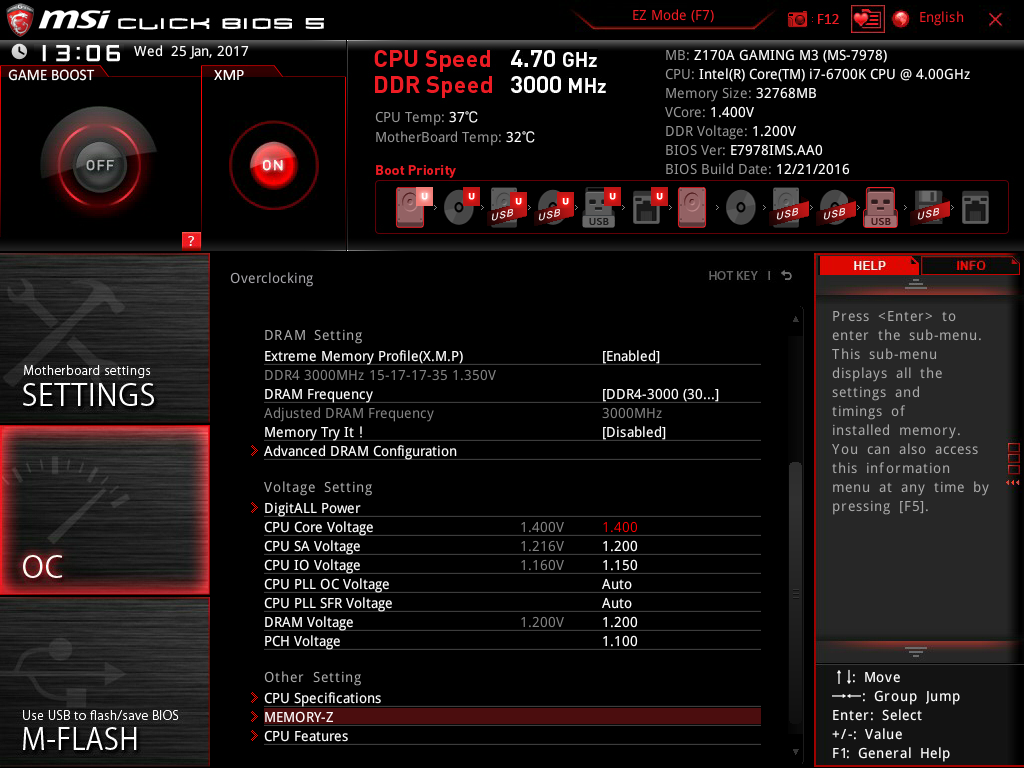Select the highlighted UEFI hard disk boot device
1024x768 pixels.
click(x=413, y=208)
